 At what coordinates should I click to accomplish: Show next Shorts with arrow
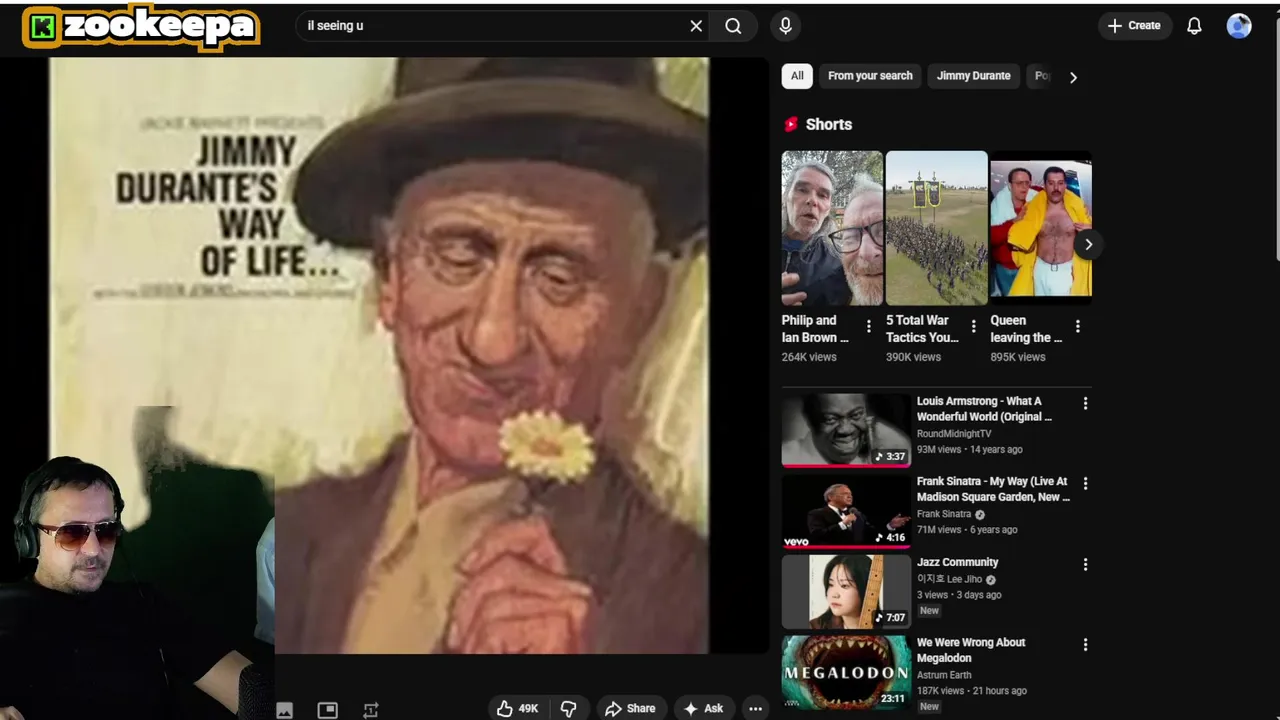[x=1088, y=244]
